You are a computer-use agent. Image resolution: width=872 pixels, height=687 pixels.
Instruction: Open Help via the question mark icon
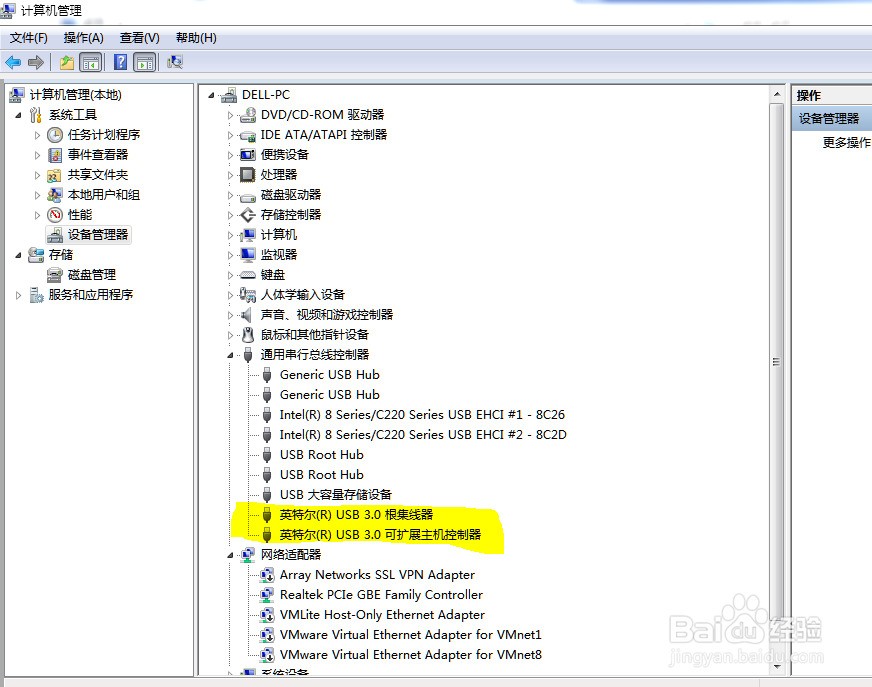pyautogui.click(x=120, y=62)
